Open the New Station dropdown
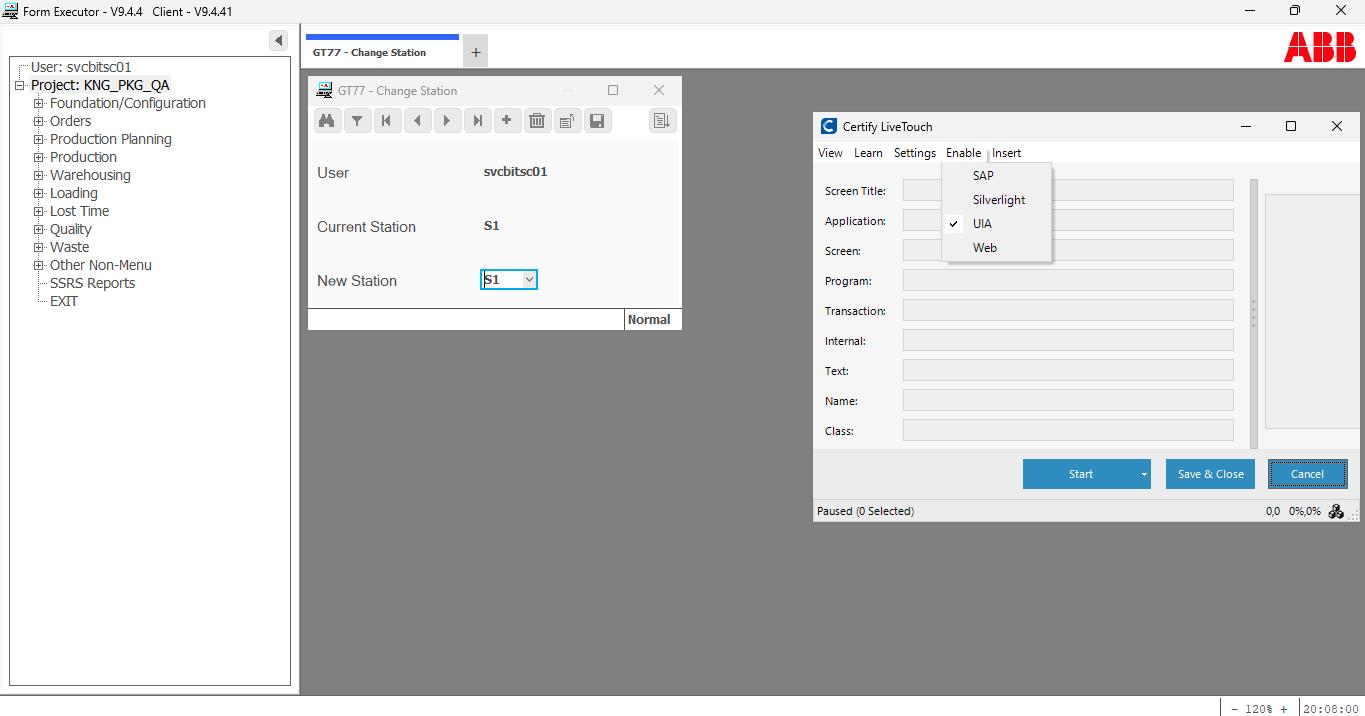1365x716 pixels. [530, 280]
